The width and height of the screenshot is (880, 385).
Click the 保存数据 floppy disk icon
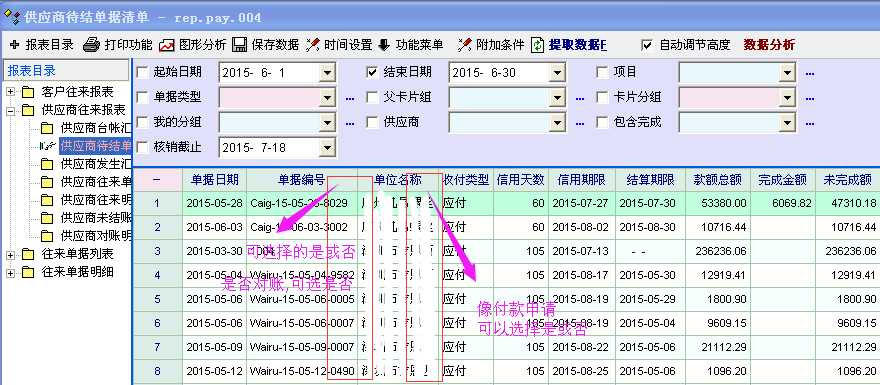240,45
